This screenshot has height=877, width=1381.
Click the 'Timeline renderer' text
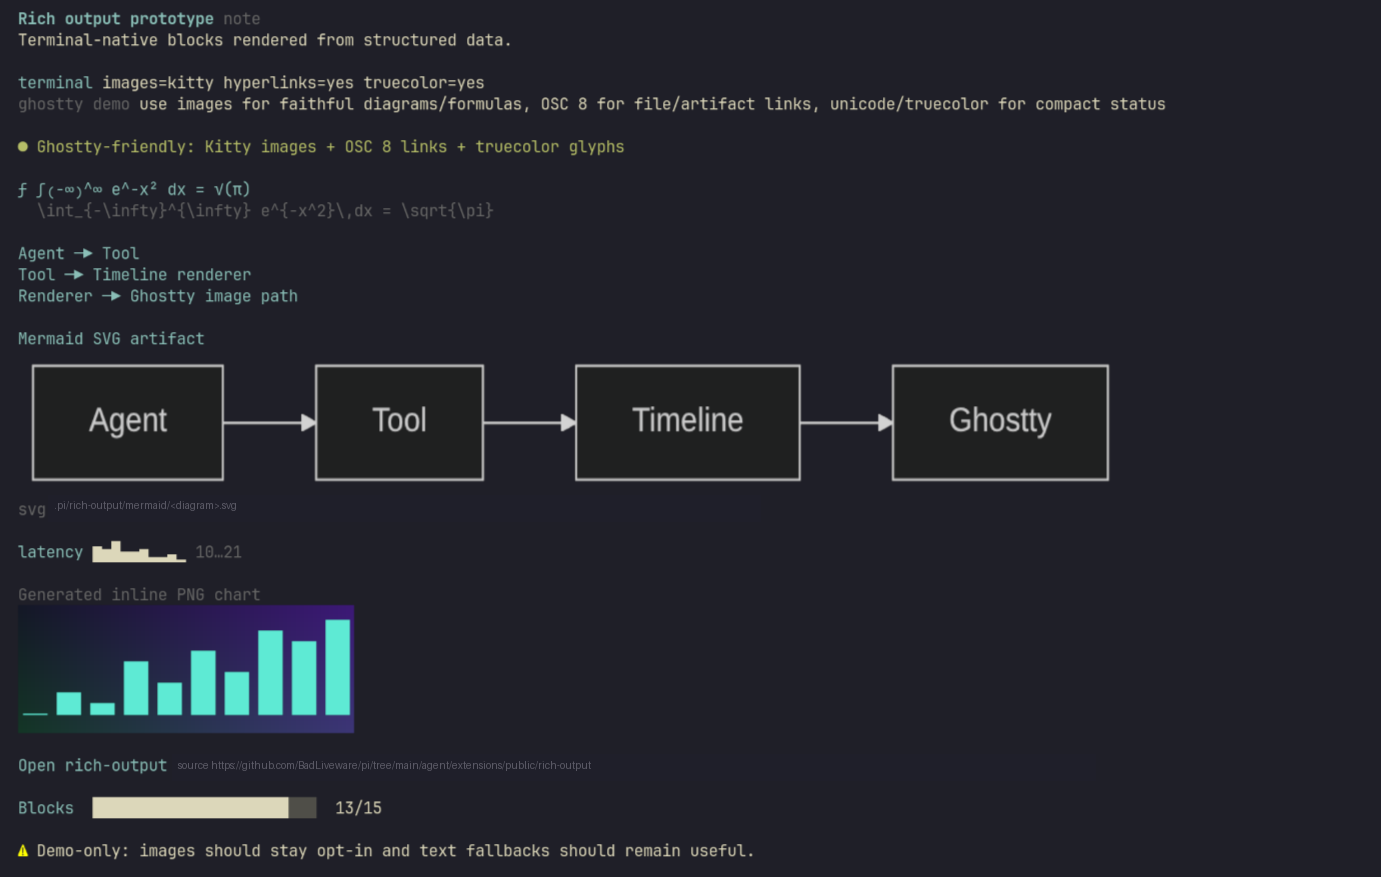pyautogui.click(x=172, y=275)
